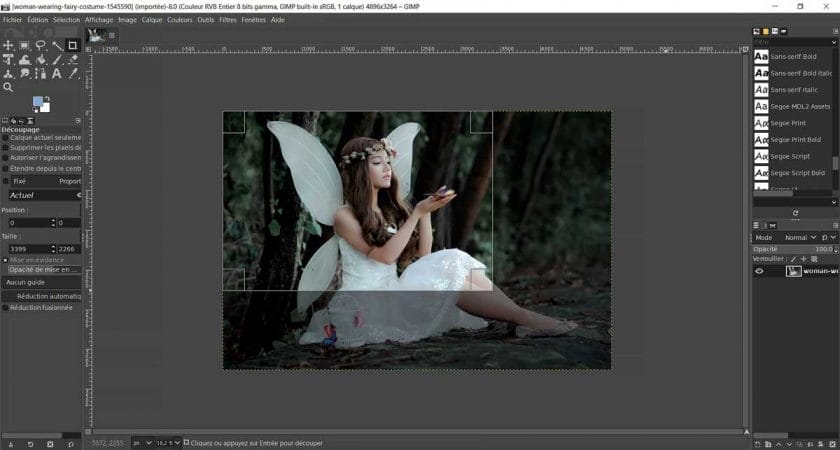Hide the woman-wearing layer with eye icon
Viewport: 840px width, 450px height.
point(759,271)
